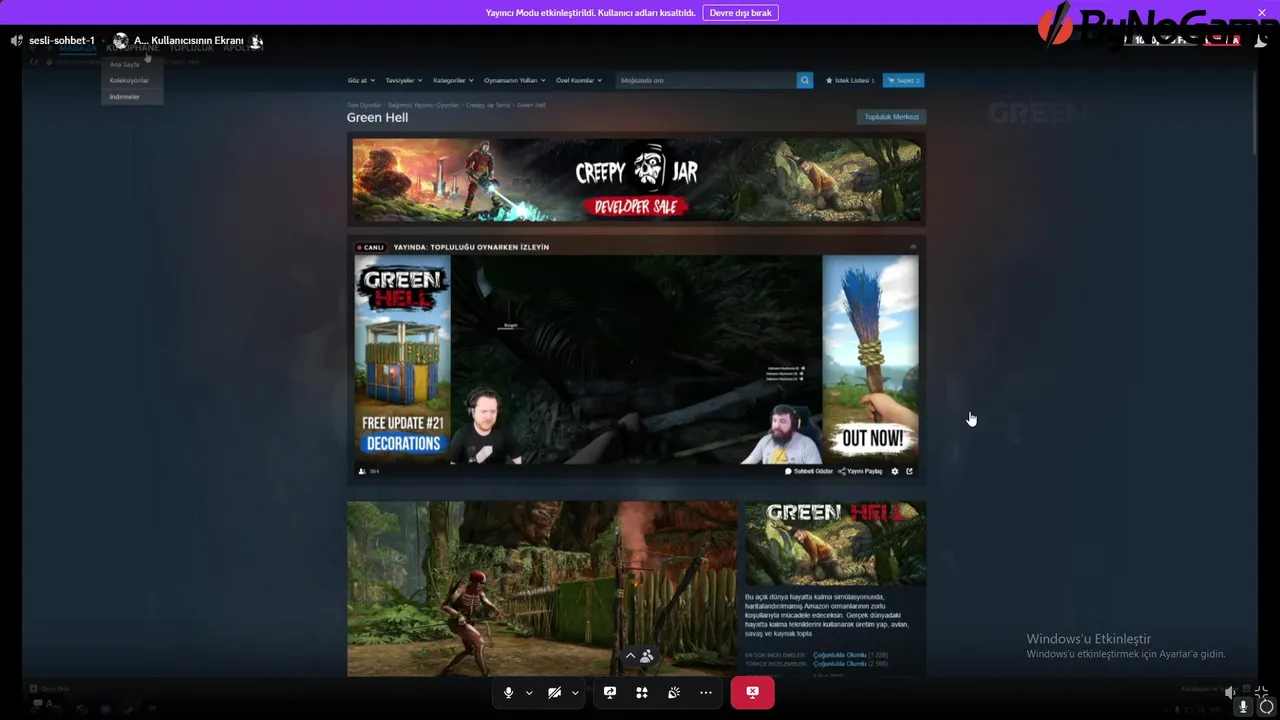This screenshot has height=720, width=1280.
Task: Click the Free Update #21 Decorations panel
Action: [x=402, y=359]
